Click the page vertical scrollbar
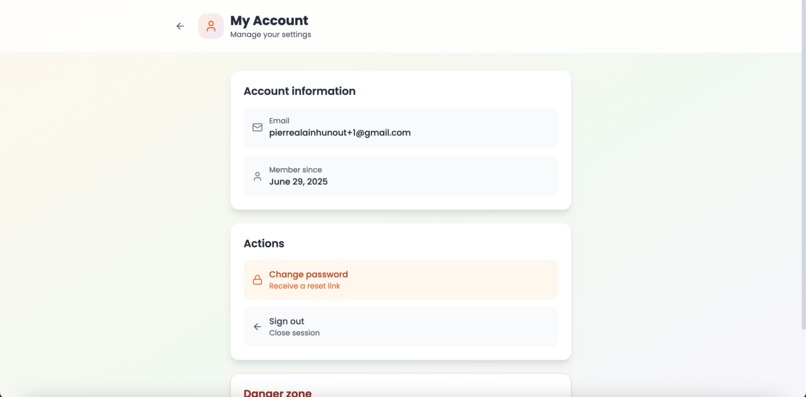Viewport: 806px width, 397px height. tap(803, 165)
